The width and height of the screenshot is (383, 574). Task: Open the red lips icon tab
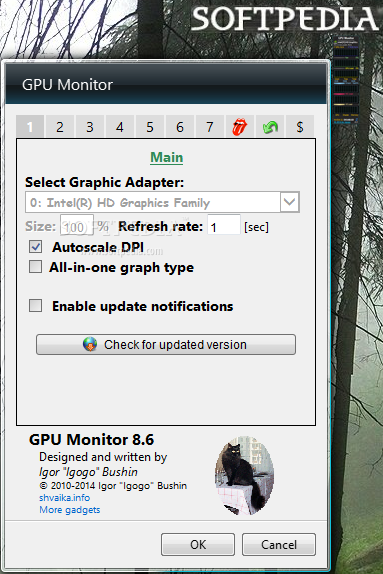pos(239,127)
